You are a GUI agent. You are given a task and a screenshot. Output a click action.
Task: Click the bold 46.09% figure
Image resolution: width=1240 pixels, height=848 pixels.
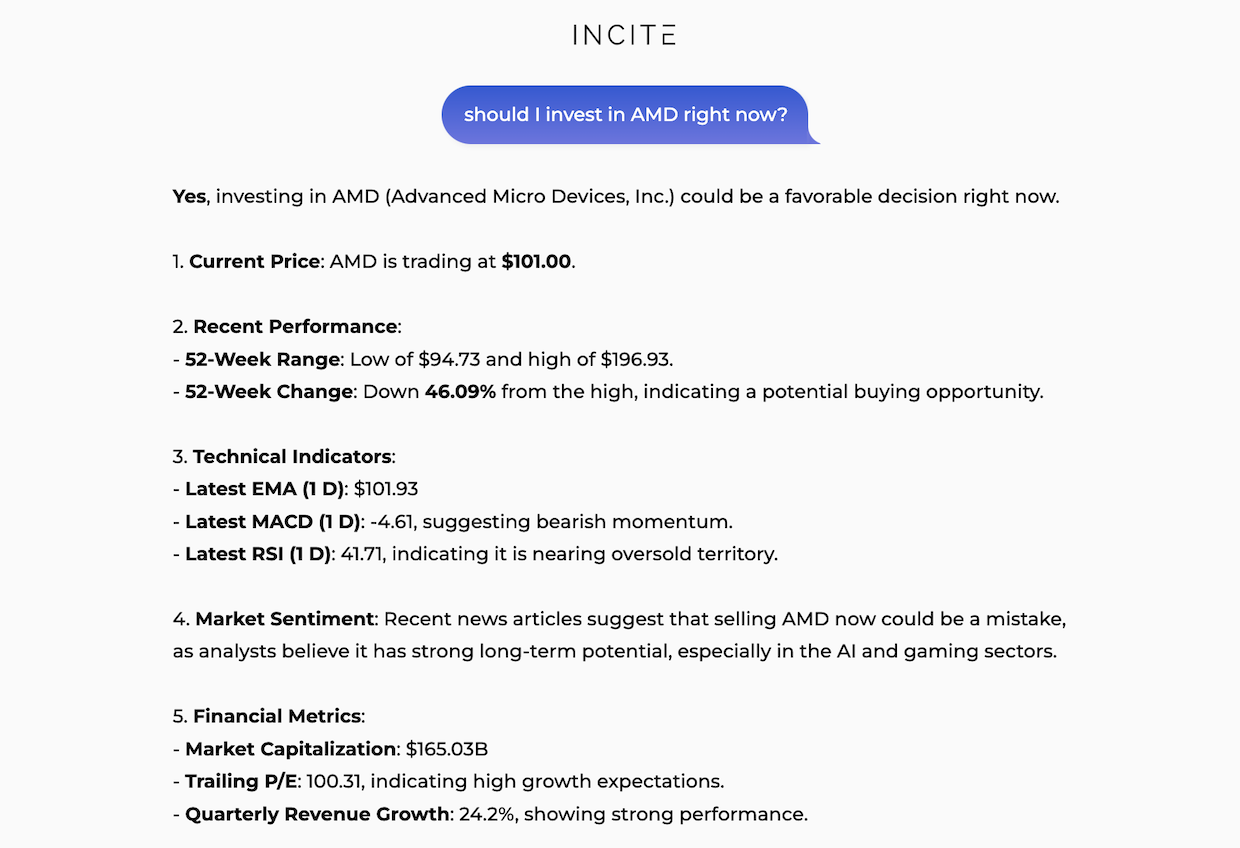tap(460, 391)
